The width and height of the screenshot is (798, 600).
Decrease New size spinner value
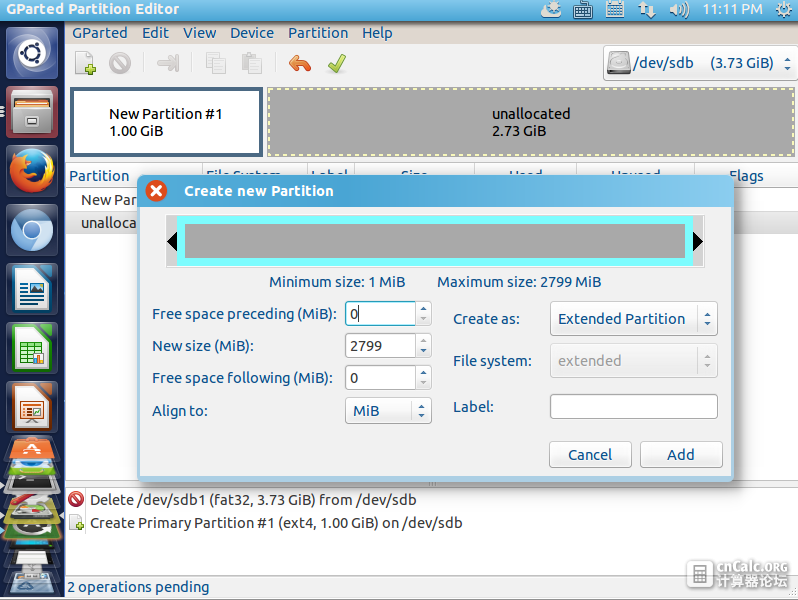pos(423,352)
